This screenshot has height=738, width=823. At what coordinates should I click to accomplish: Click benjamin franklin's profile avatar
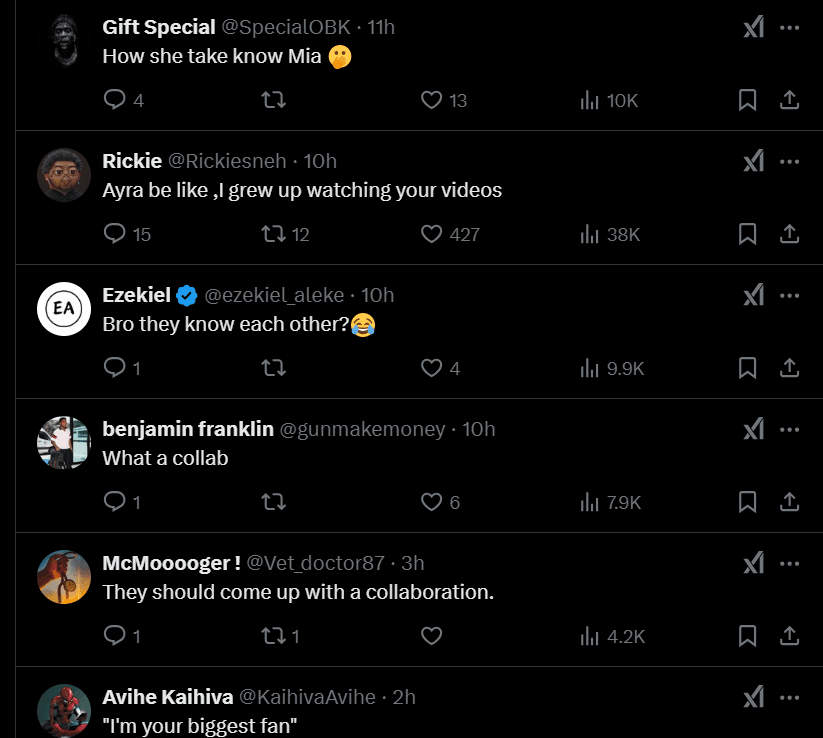pos(64,441)
